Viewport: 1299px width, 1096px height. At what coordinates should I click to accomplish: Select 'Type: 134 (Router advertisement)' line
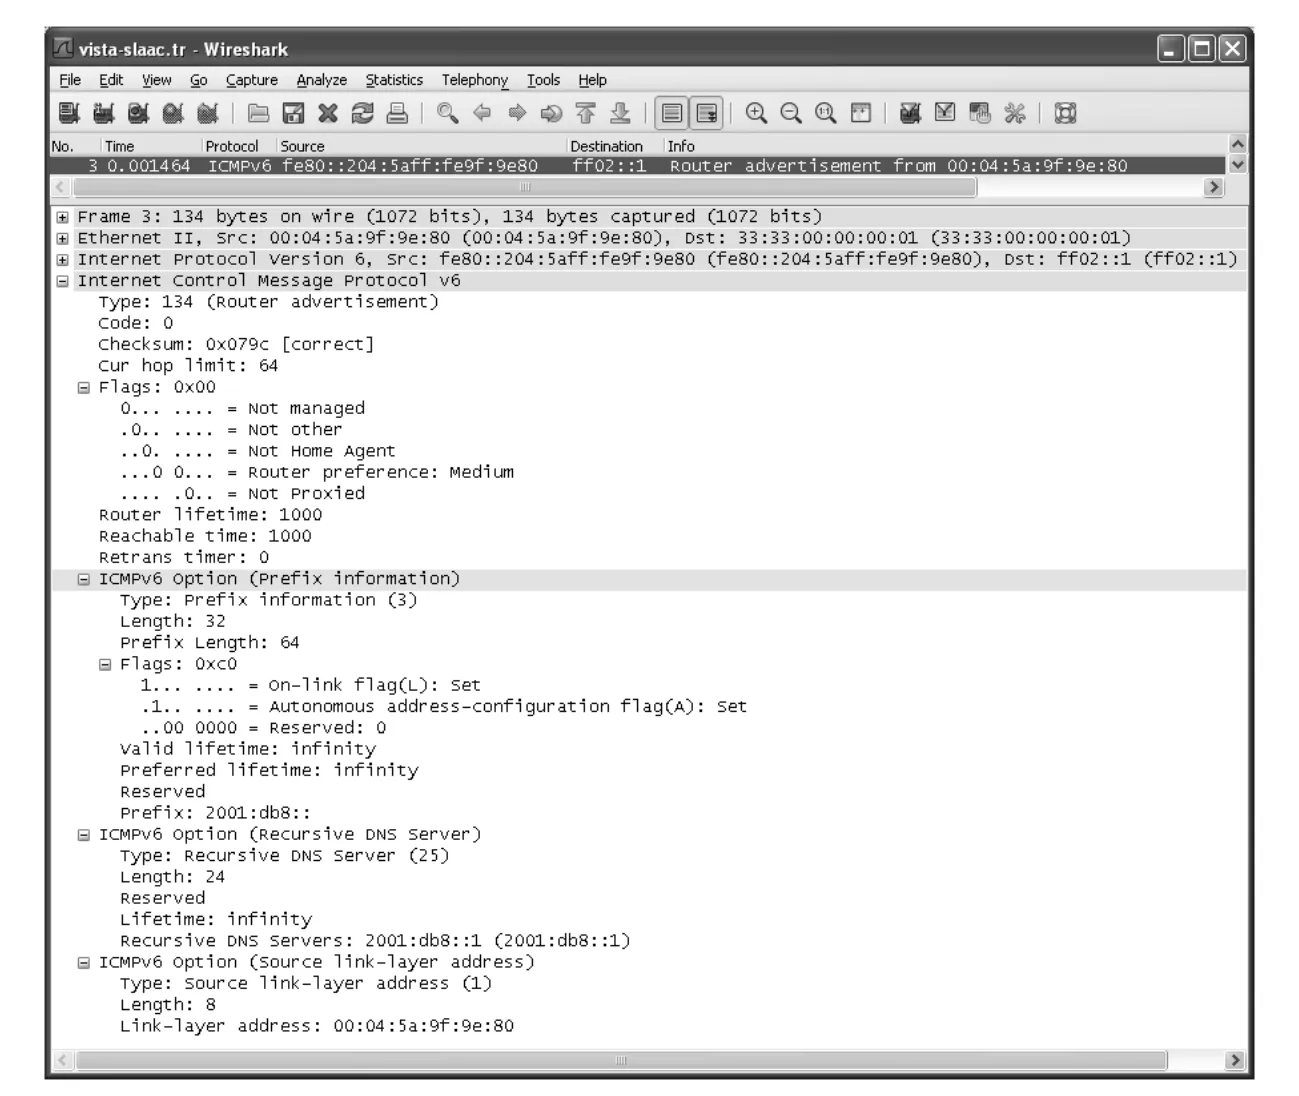pos(268,302)
